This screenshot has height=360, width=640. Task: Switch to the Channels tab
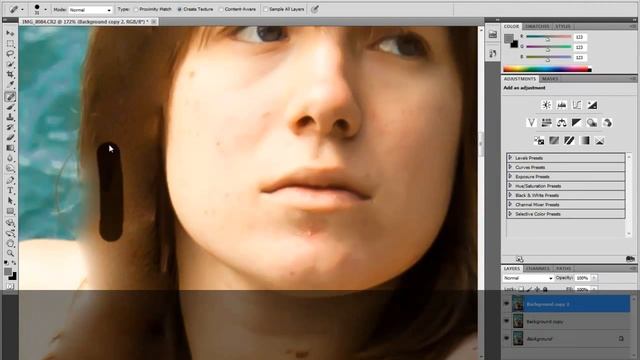(x=538, y=269)
